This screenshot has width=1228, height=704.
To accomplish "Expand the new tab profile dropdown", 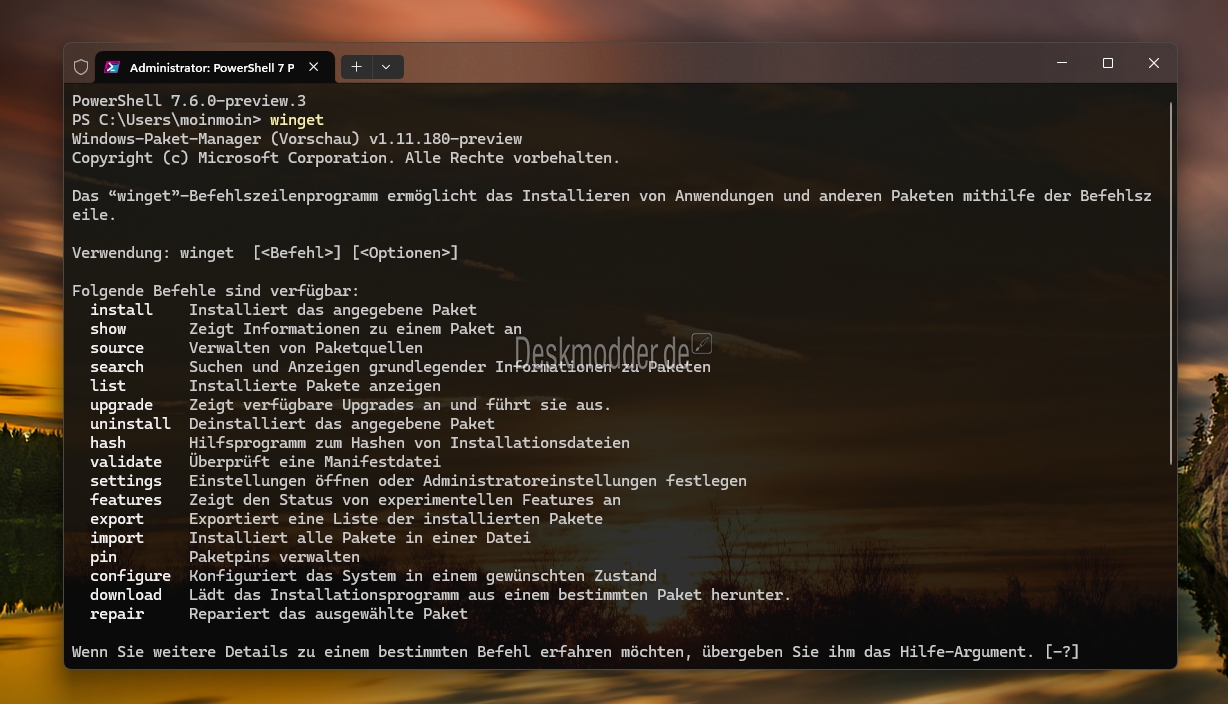I will point(387,67).
